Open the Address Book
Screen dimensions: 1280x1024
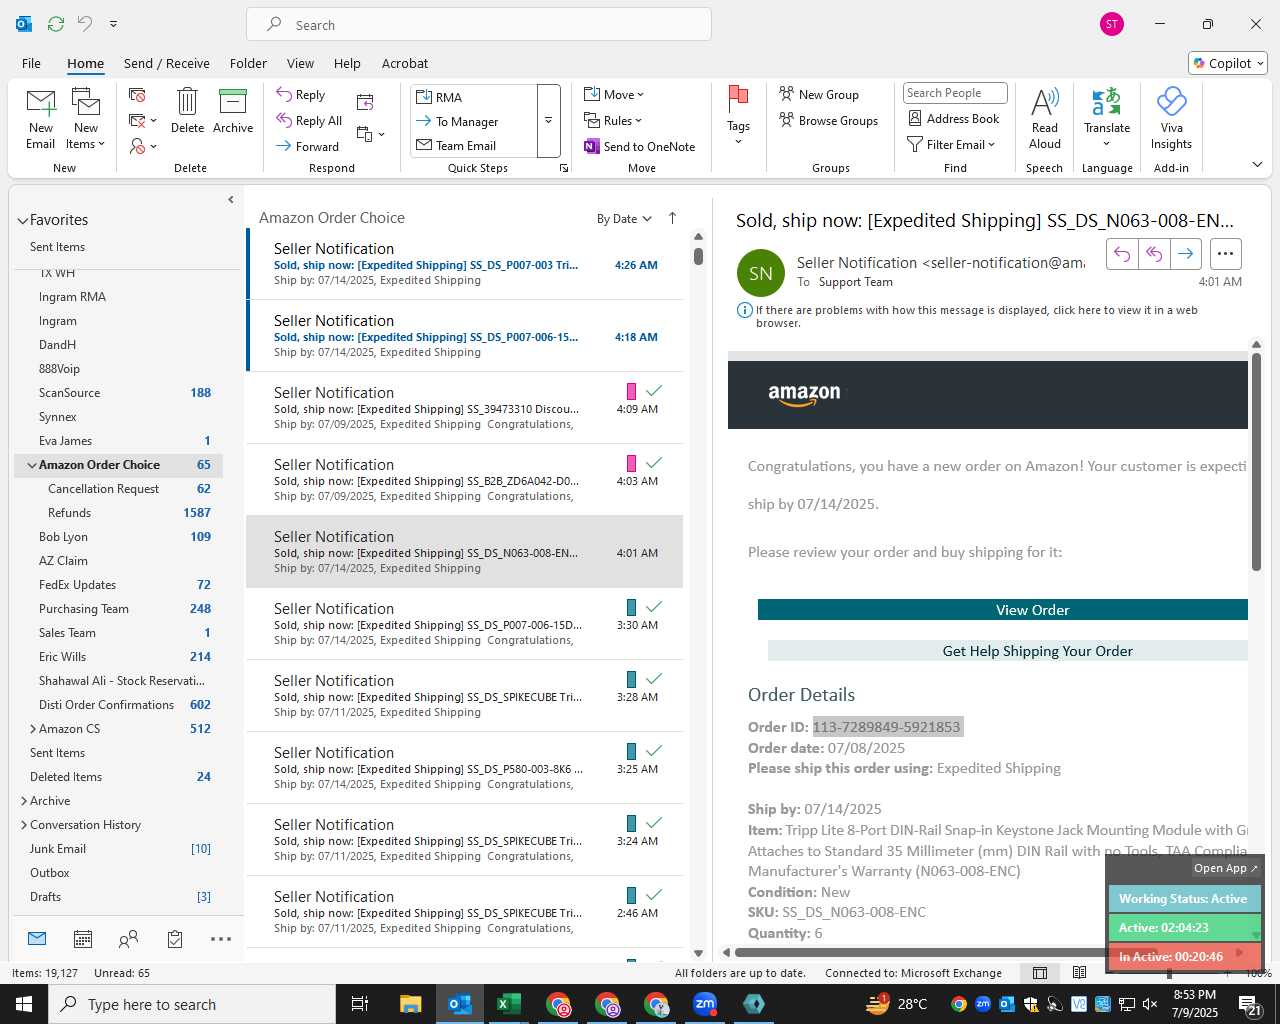click(x=953, y=119)
